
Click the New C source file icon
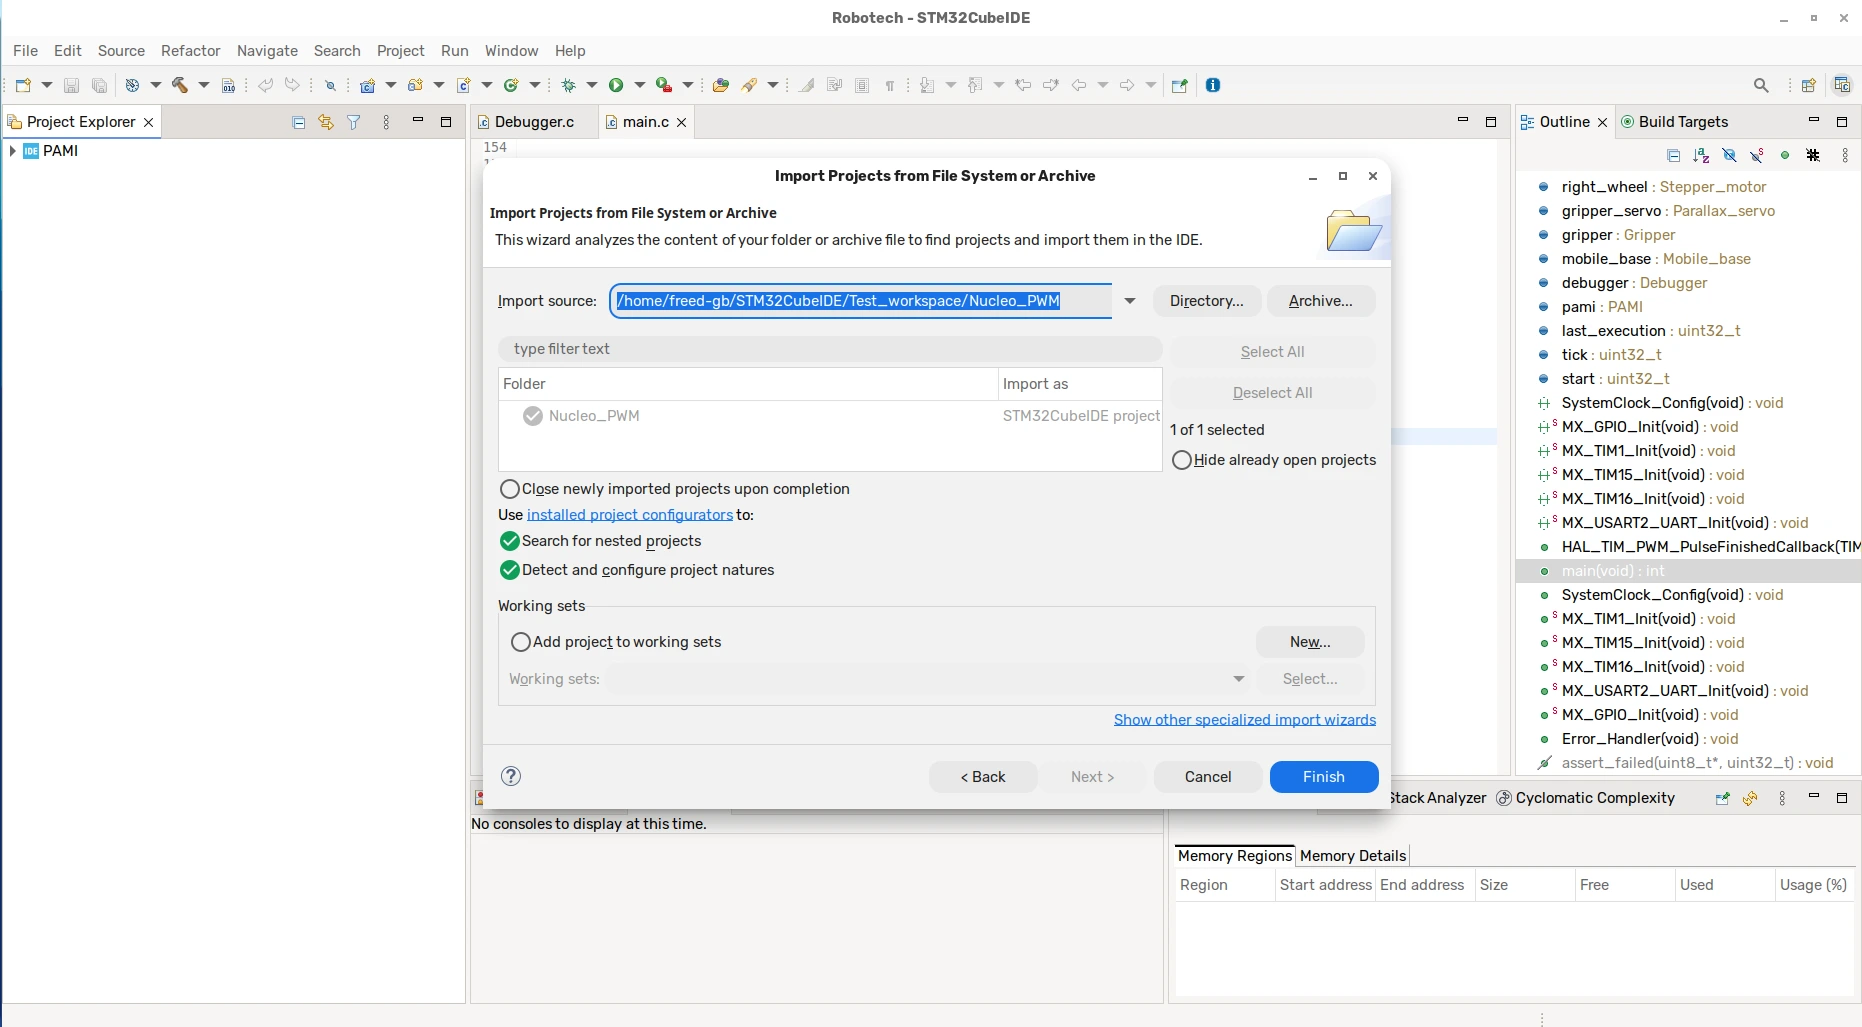click(x=463, y=85)
